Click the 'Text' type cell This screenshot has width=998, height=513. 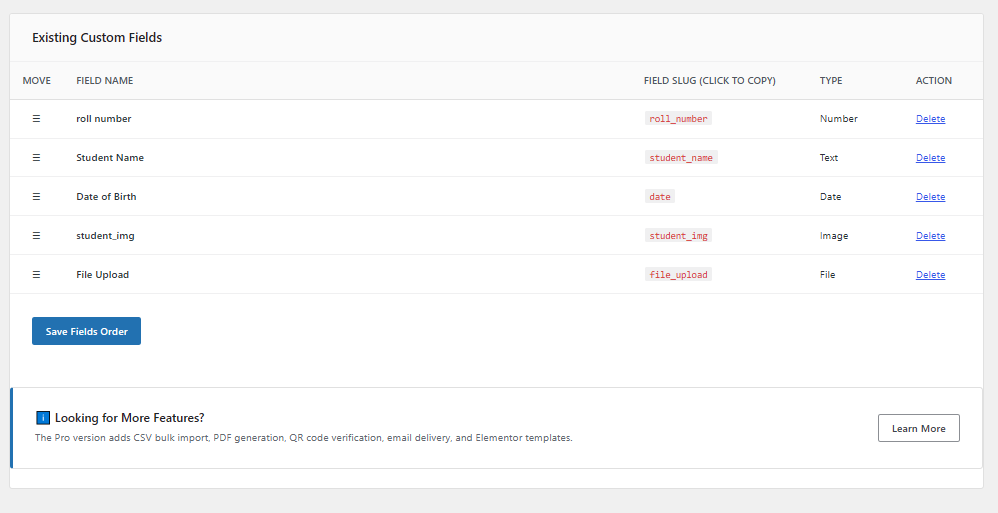pos(829,157)
